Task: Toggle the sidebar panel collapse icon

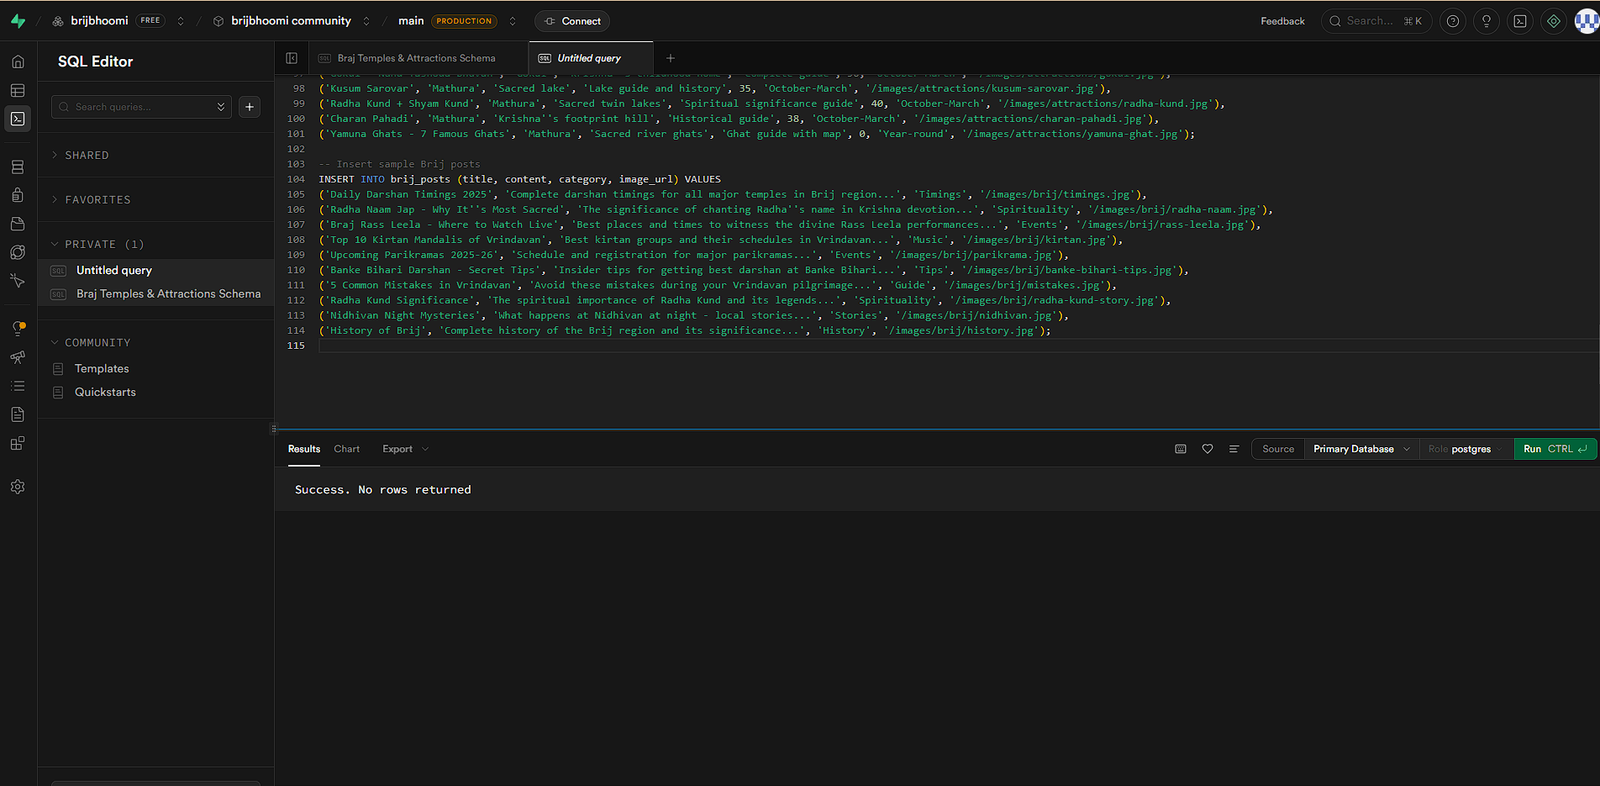Action: [292, 58]
